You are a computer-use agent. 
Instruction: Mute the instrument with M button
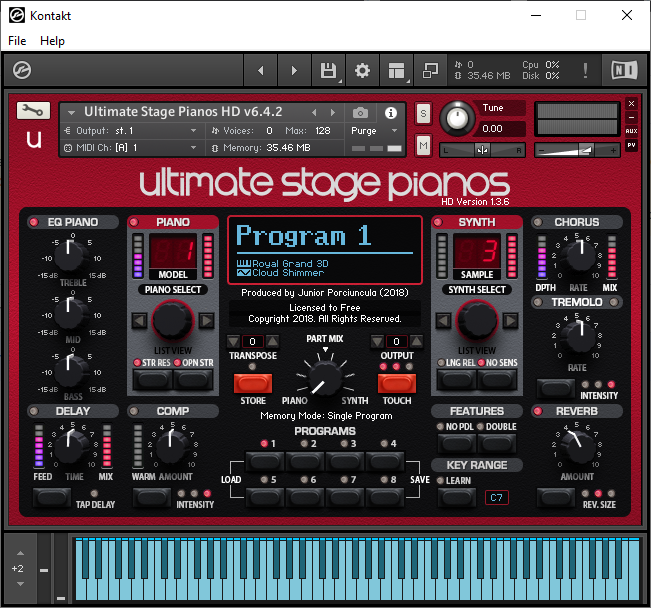tap(423, 145)
